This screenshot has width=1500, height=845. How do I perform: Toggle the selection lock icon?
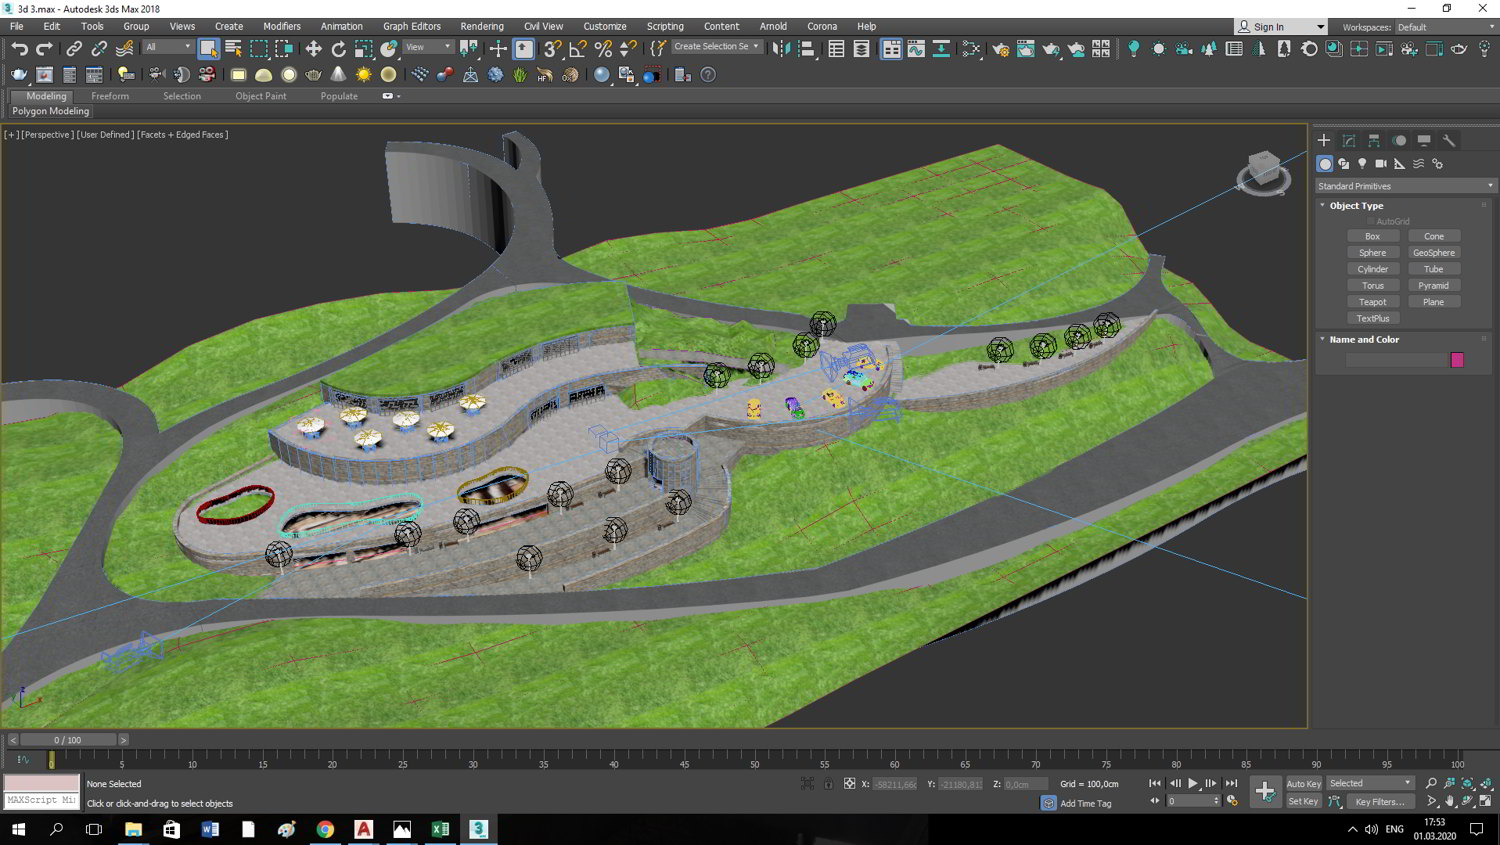pos(828,784)
